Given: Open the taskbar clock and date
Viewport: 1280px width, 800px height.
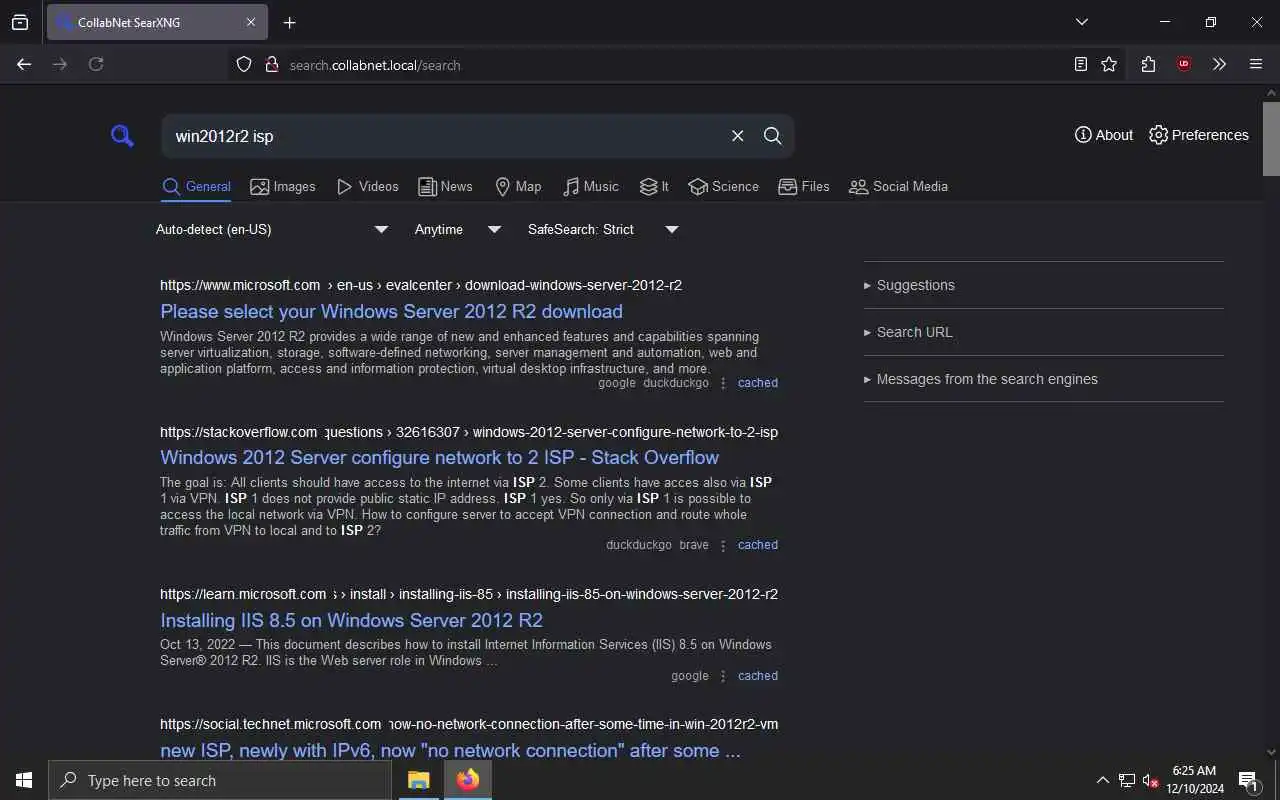Looking at the screenshot, I should 1194,780.
